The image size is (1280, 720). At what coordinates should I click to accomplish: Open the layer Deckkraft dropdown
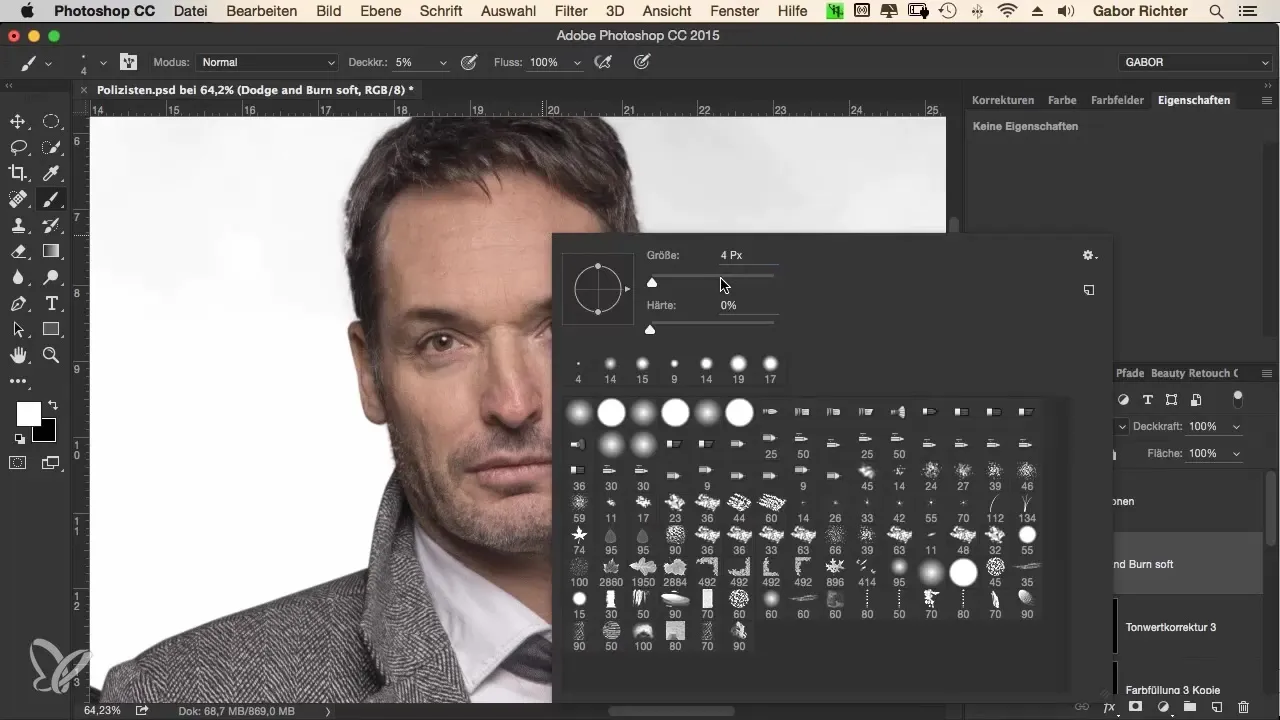point(1237,426)
